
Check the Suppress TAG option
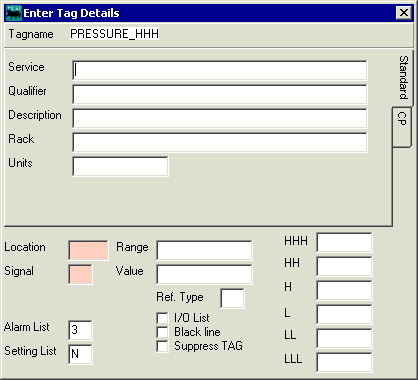click(162, 346)
